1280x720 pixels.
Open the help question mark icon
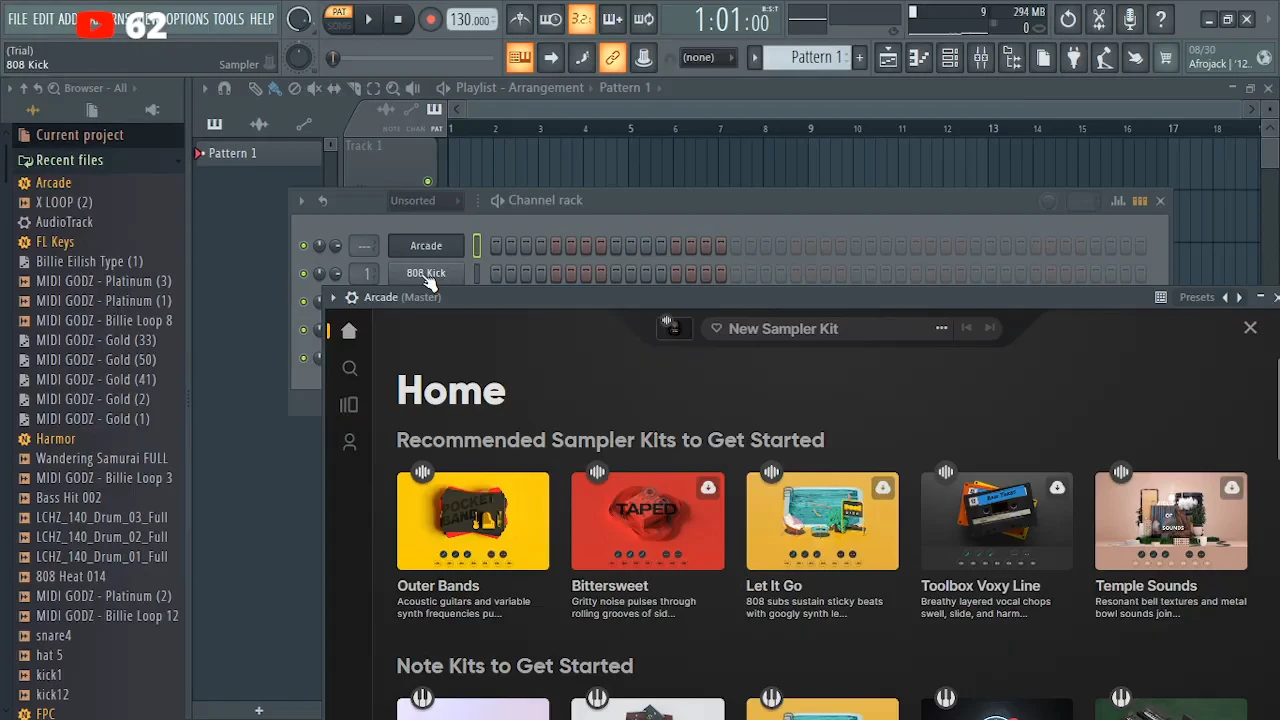pyautogui.click(x=1161, y=19)
